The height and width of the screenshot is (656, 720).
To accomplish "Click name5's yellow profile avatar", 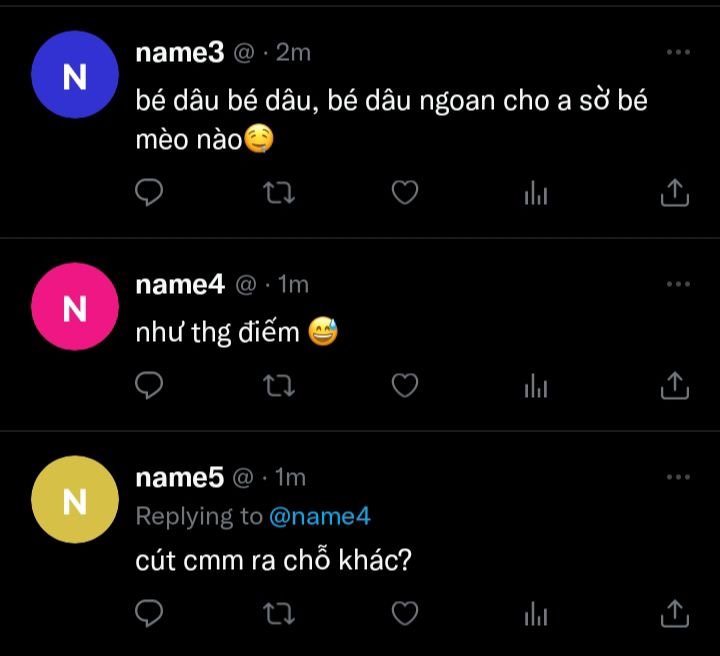I will [75, 500].
